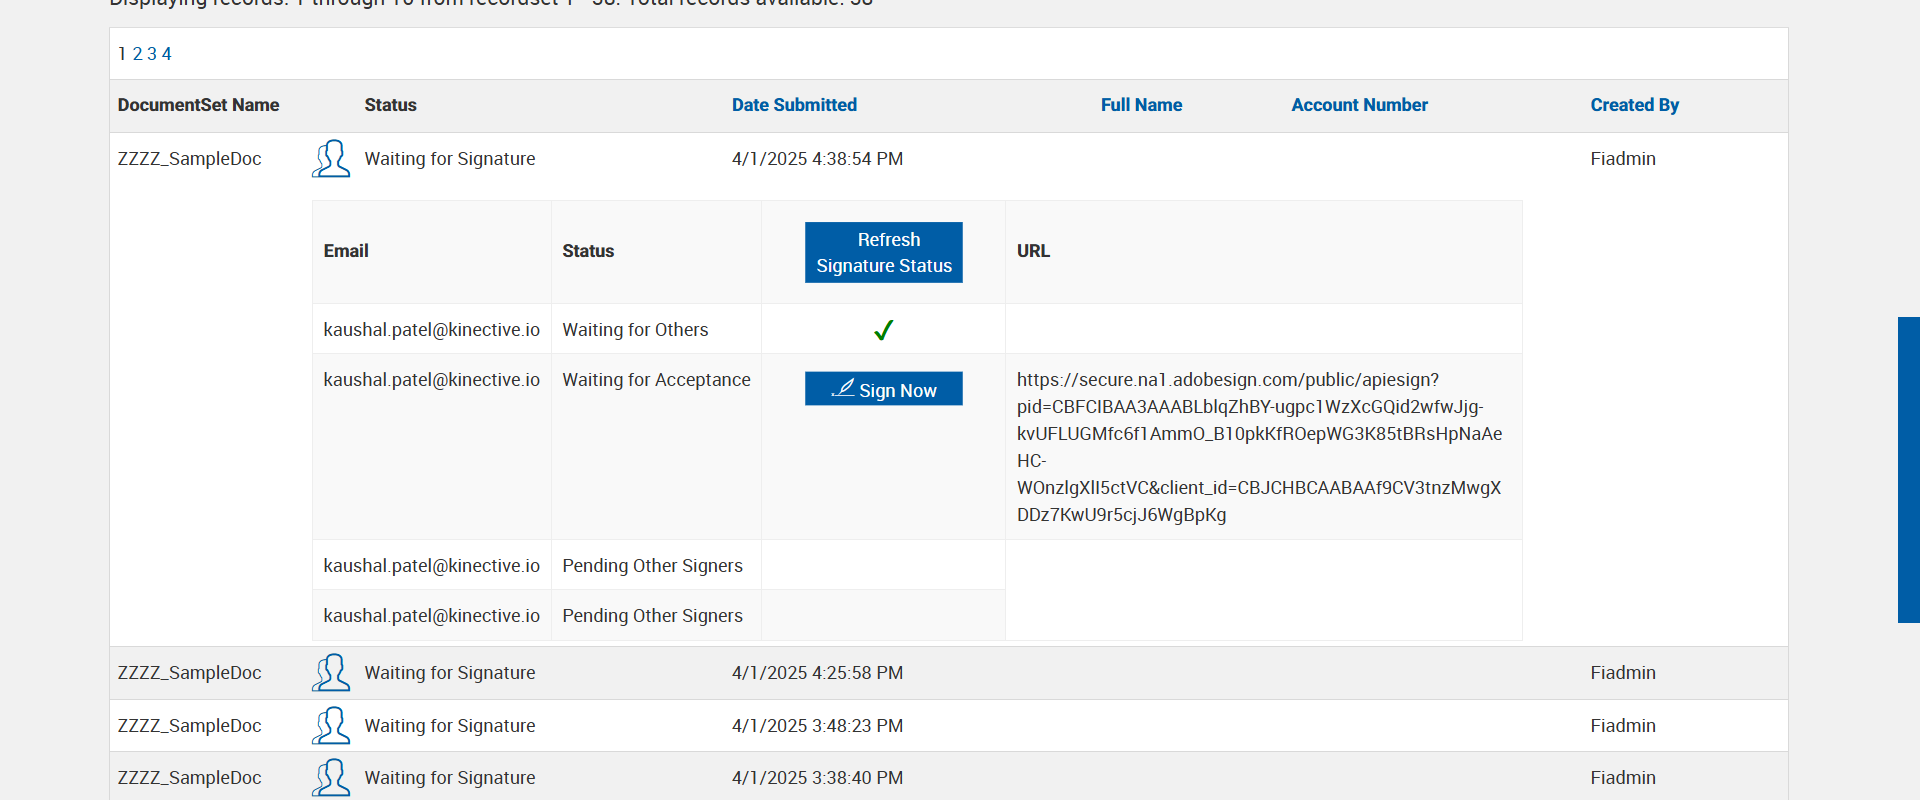
Task: Click the Adobe Sign URL text
Action: 1259,447
